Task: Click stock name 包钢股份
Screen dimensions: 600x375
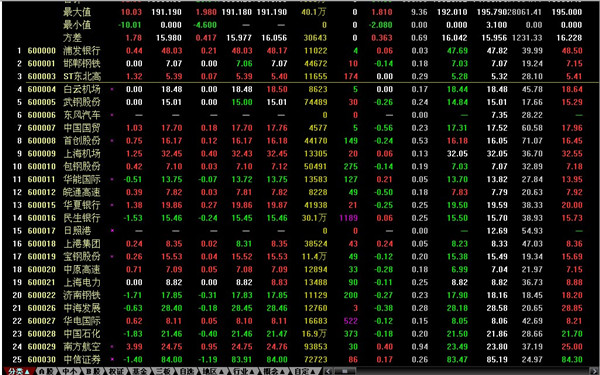Action: (82, 166)
